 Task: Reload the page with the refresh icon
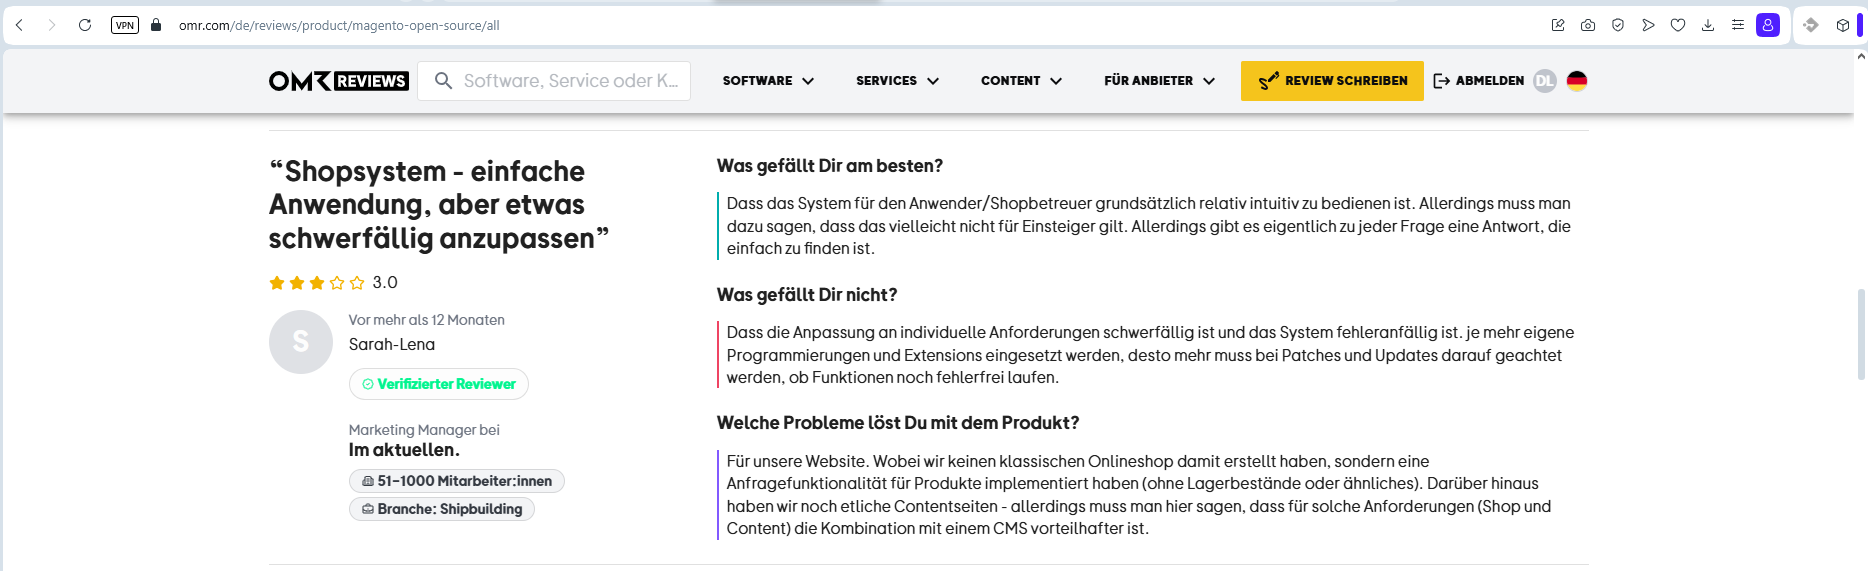[85, 25]
